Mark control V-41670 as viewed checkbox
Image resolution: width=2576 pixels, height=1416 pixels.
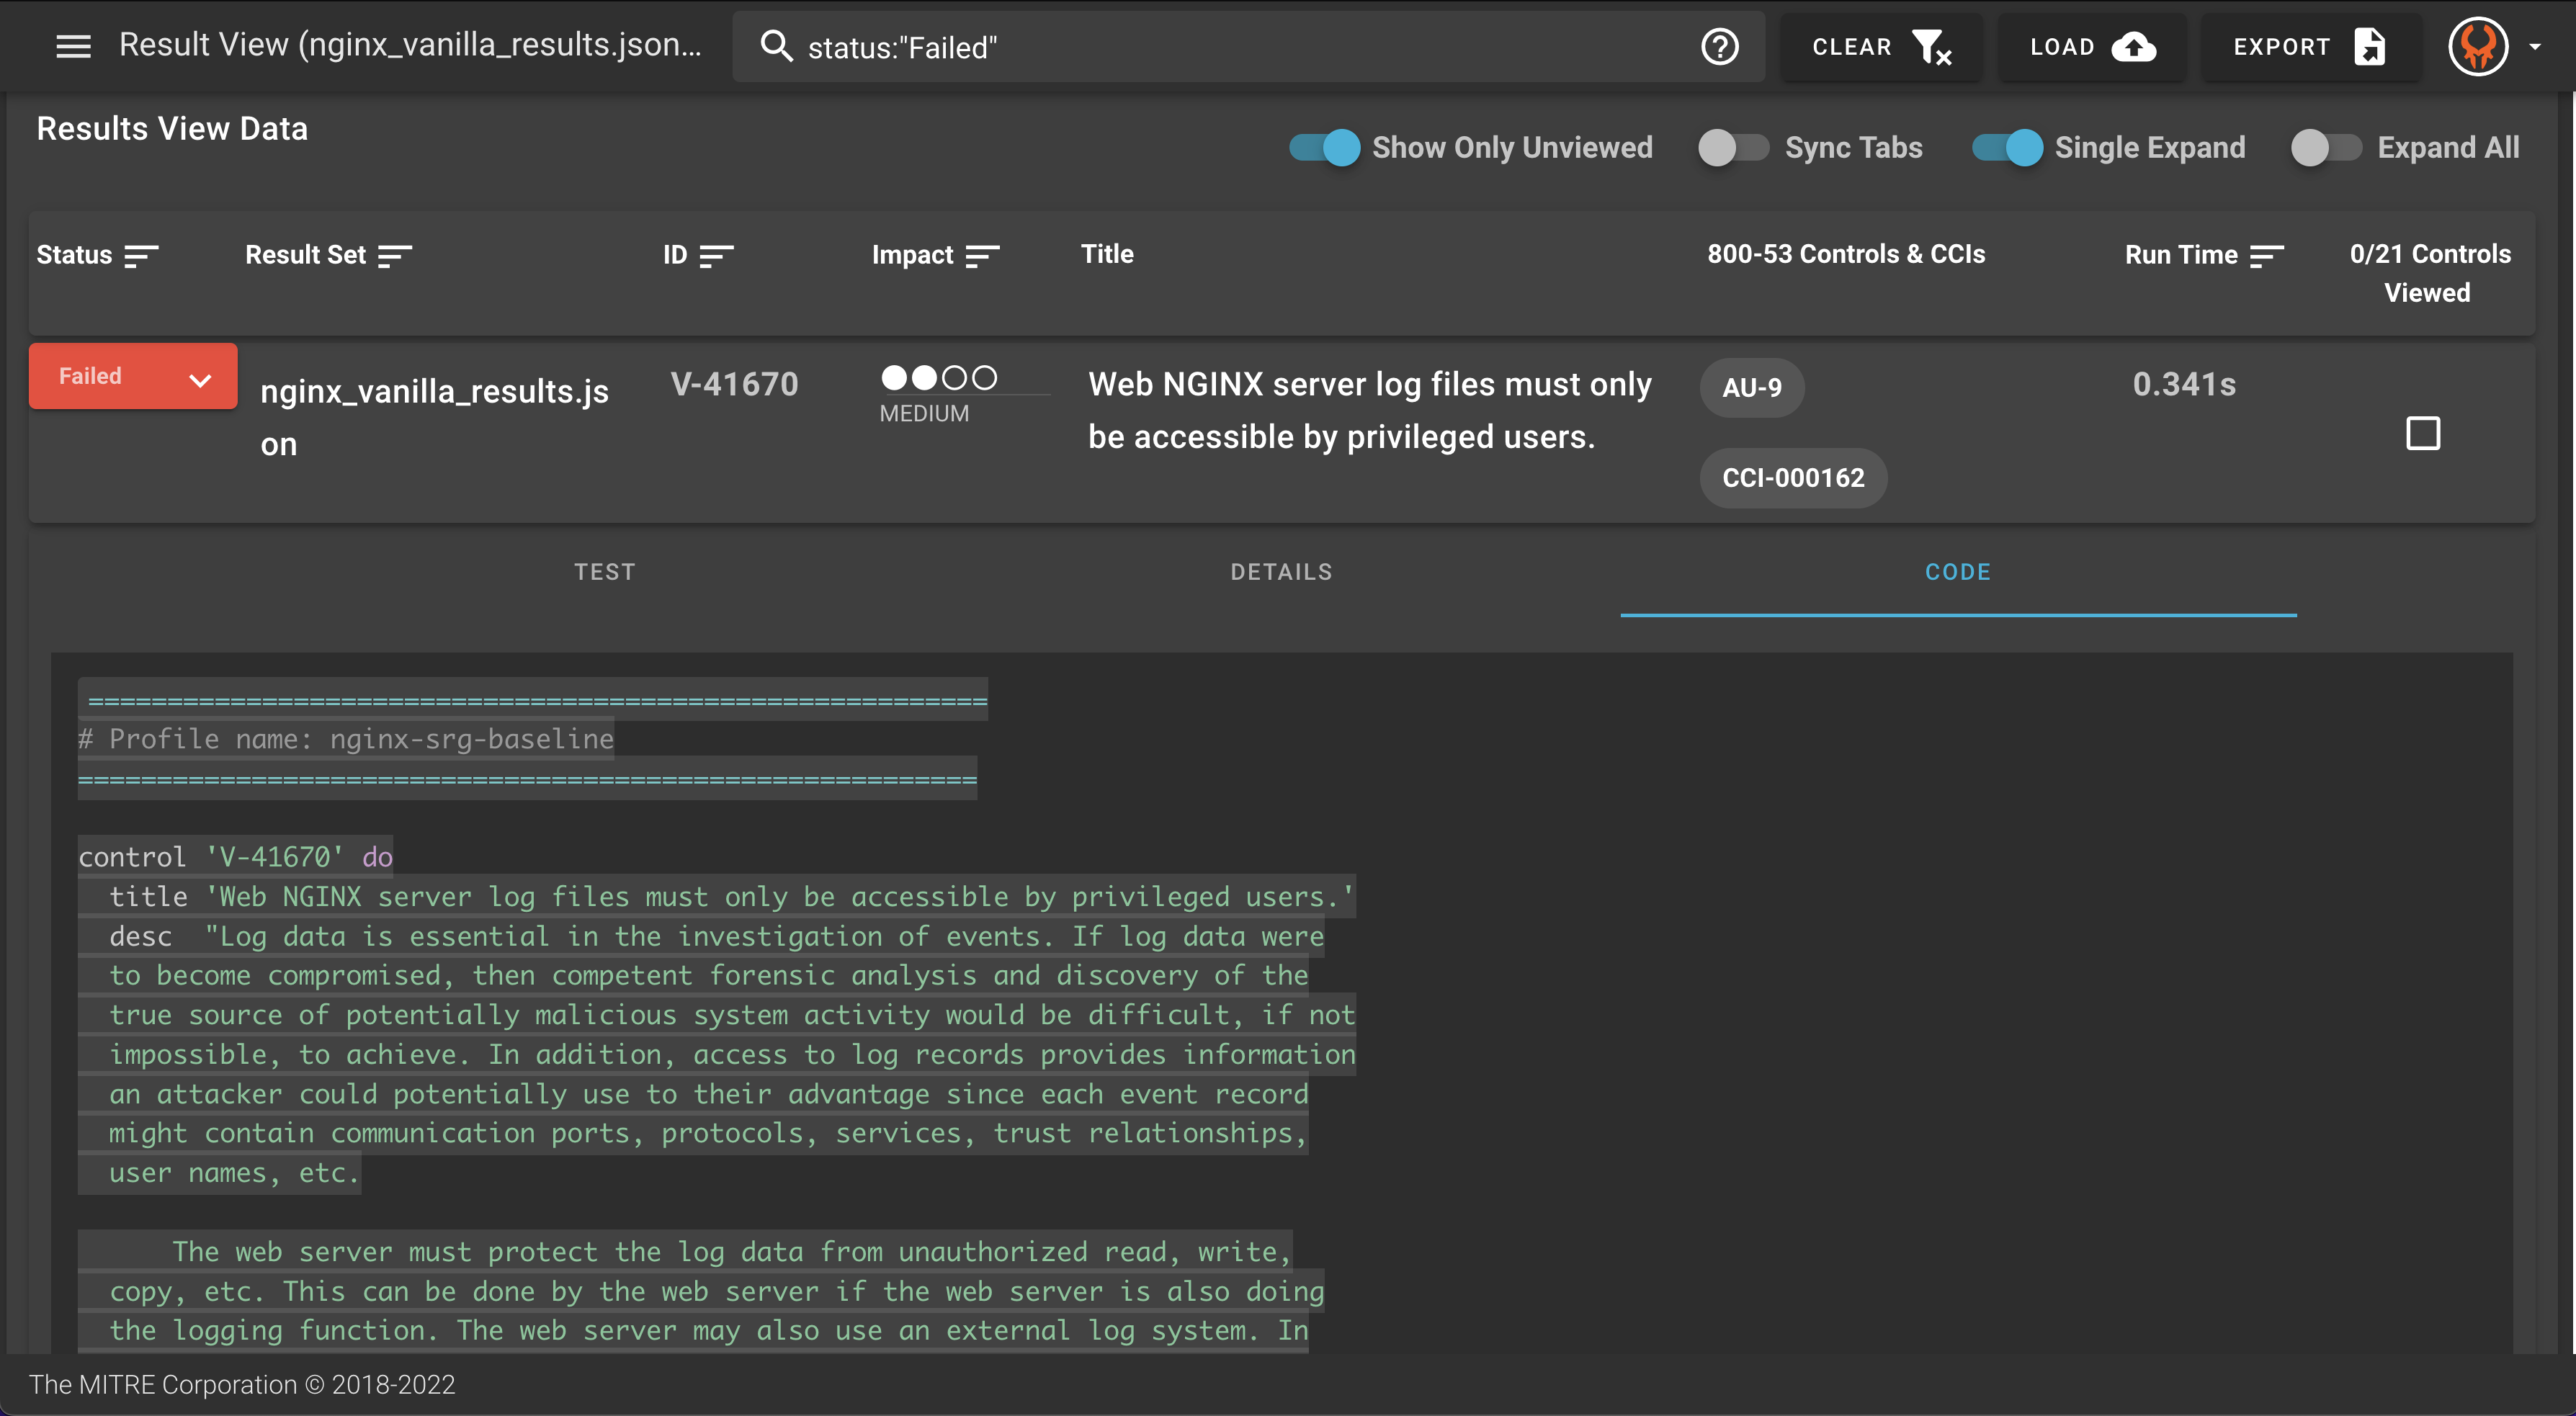[2422, 434]
